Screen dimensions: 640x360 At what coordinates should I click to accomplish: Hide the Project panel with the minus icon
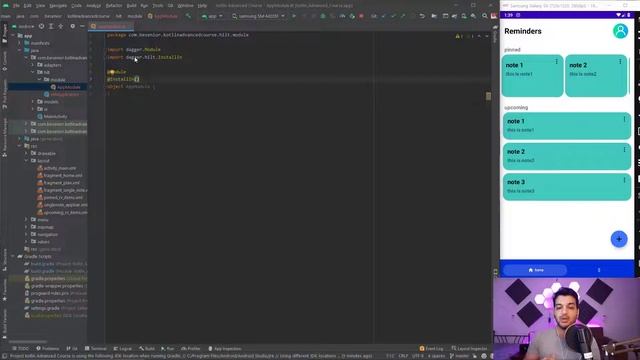click(82, 26)
